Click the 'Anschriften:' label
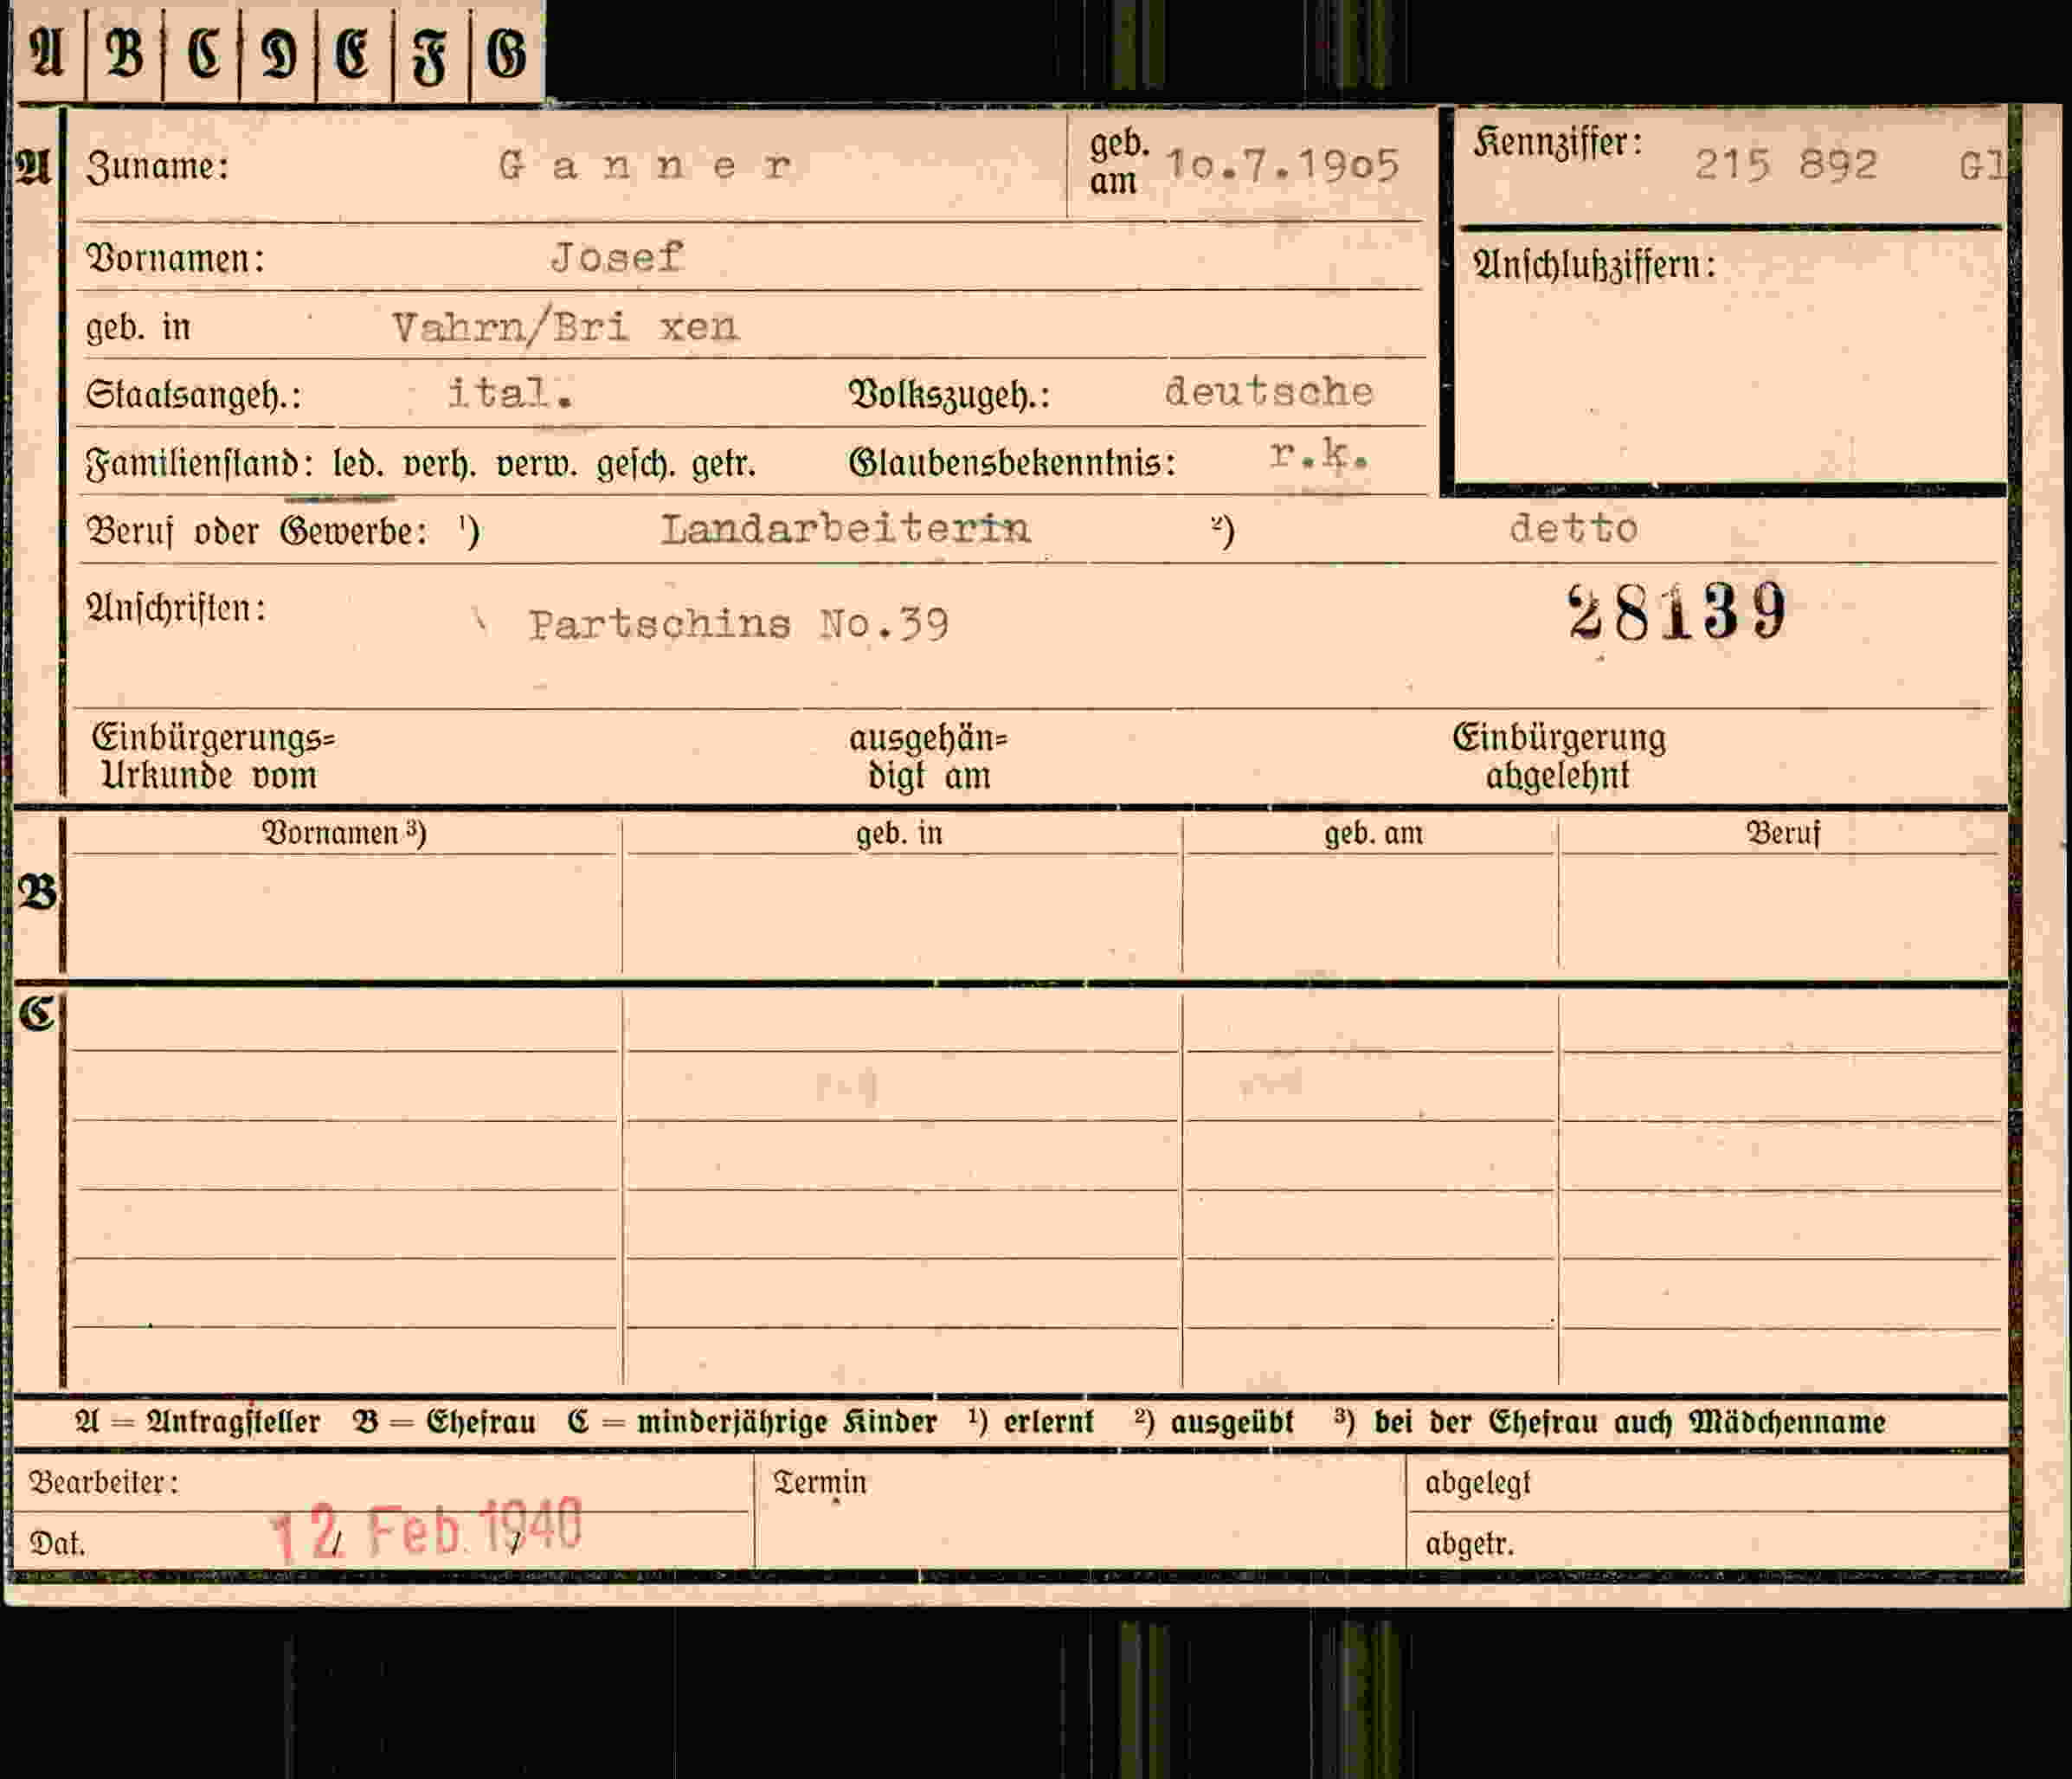The width and height of the screenshot is (2072, 1779). pyautogui.click(x=176, y=608)
